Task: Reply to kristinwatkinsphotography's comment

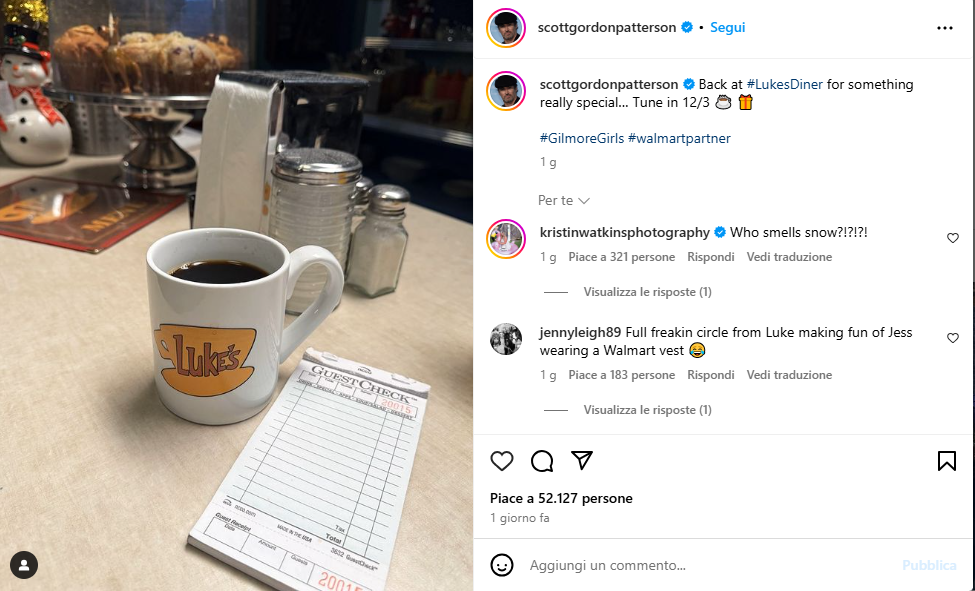Action: point(711,257)
